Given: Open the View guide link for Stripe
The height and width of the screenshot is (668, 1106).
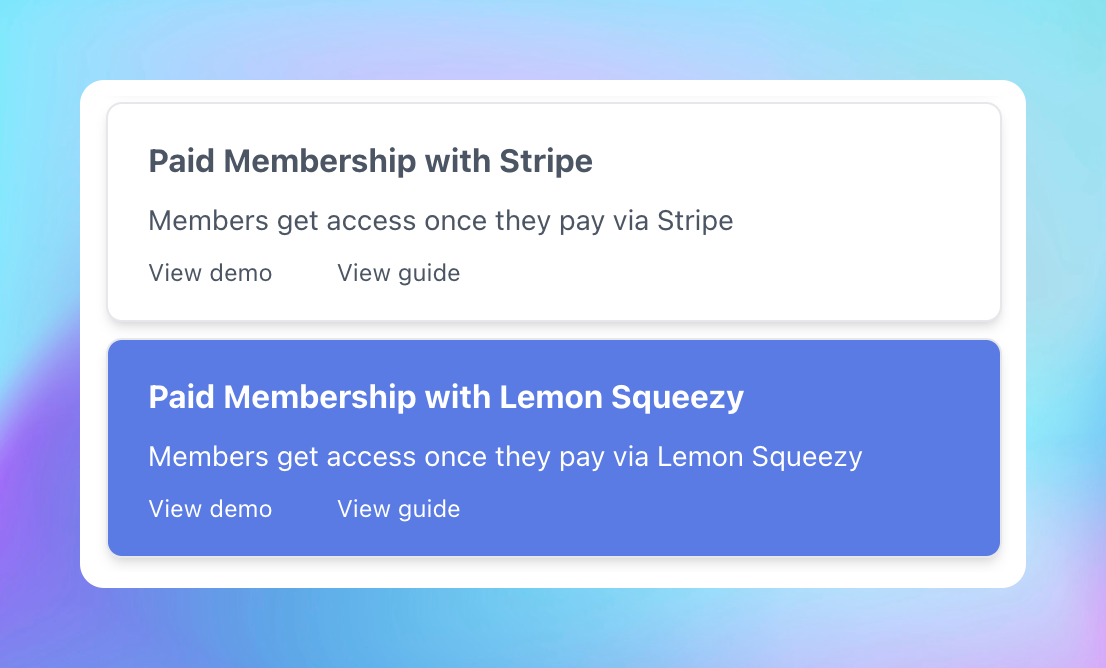Looking at the screenshot, I should click(x=398, y=273).
